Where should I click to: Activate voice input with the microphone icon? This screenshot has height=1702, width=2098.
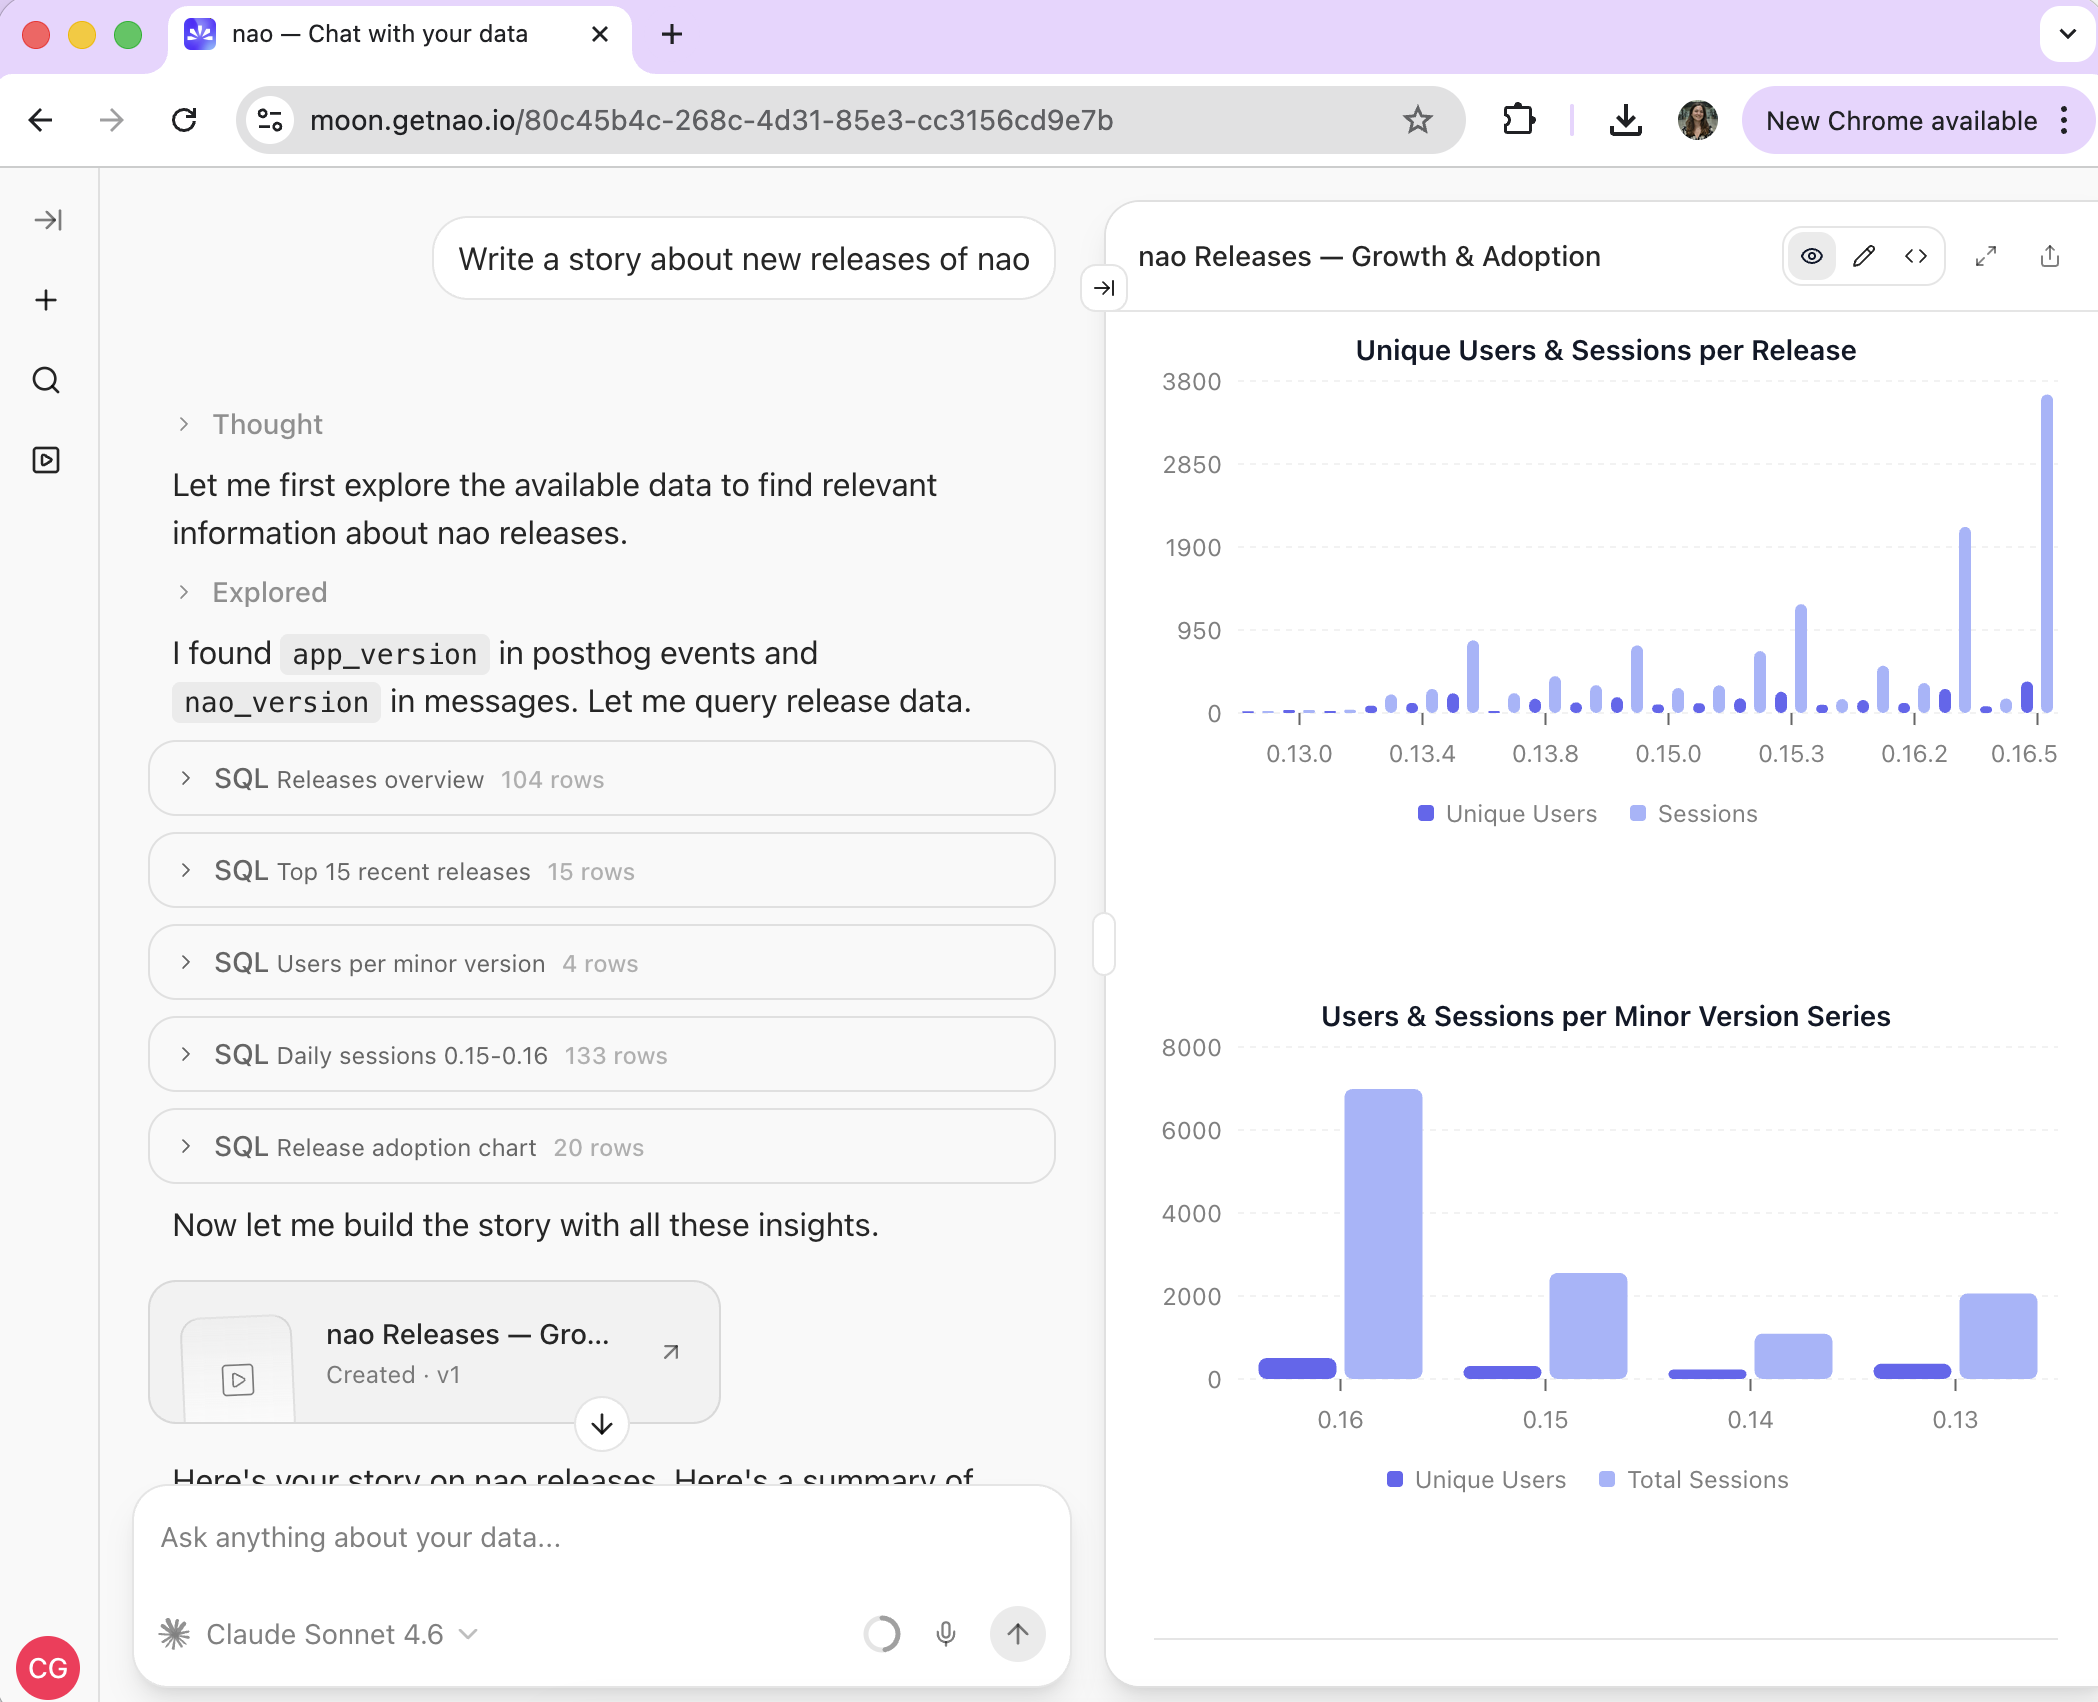tap(946, 1634)
